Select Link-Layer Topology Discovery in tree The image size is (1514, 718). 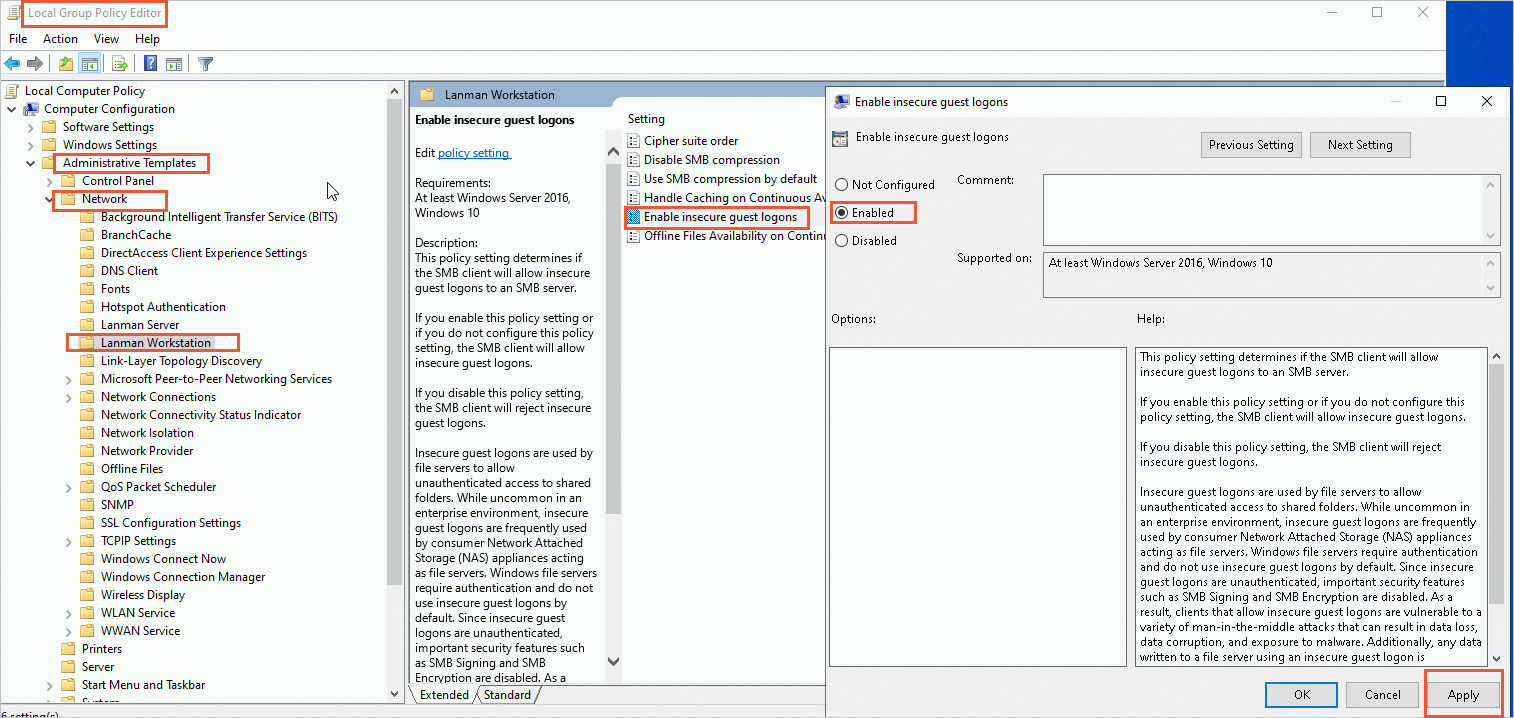click(181, 361)
